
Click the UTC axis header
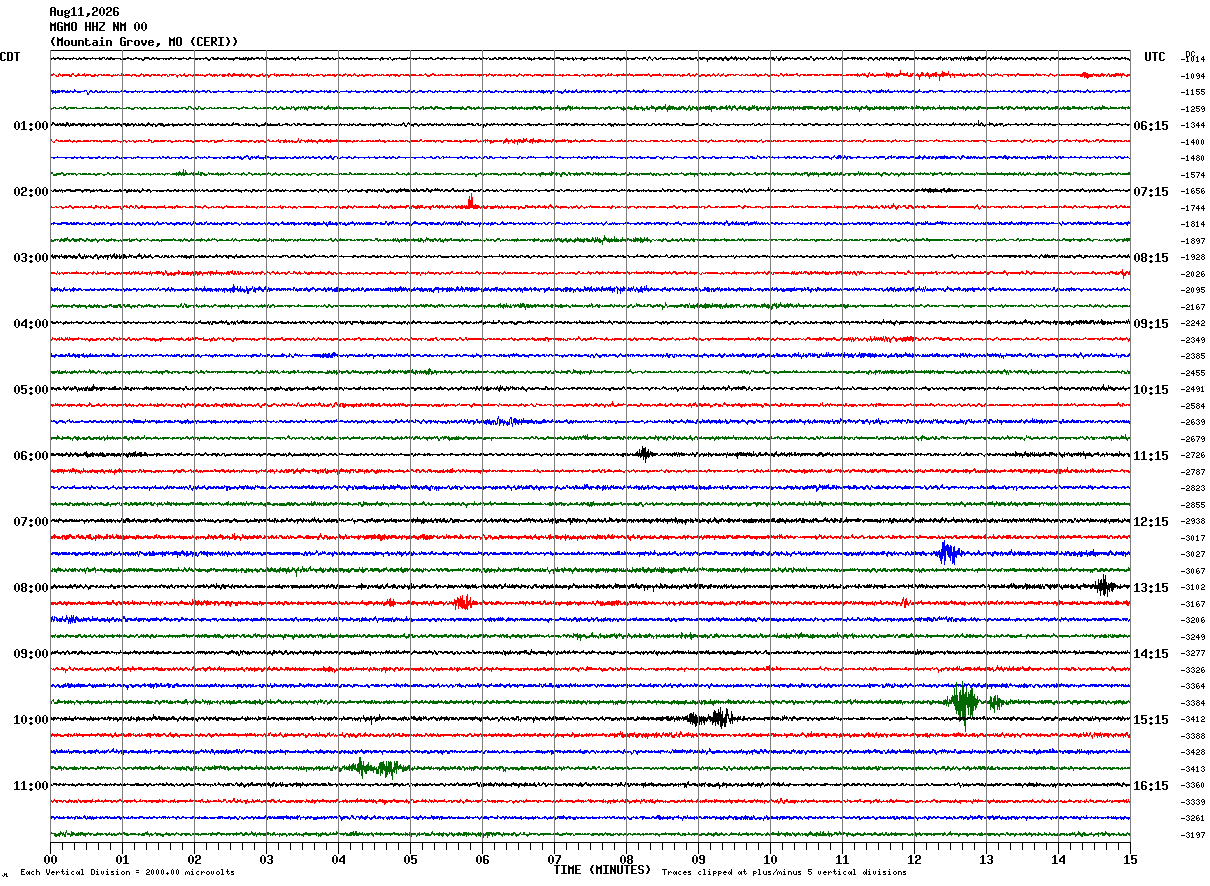coord(1155,57)
